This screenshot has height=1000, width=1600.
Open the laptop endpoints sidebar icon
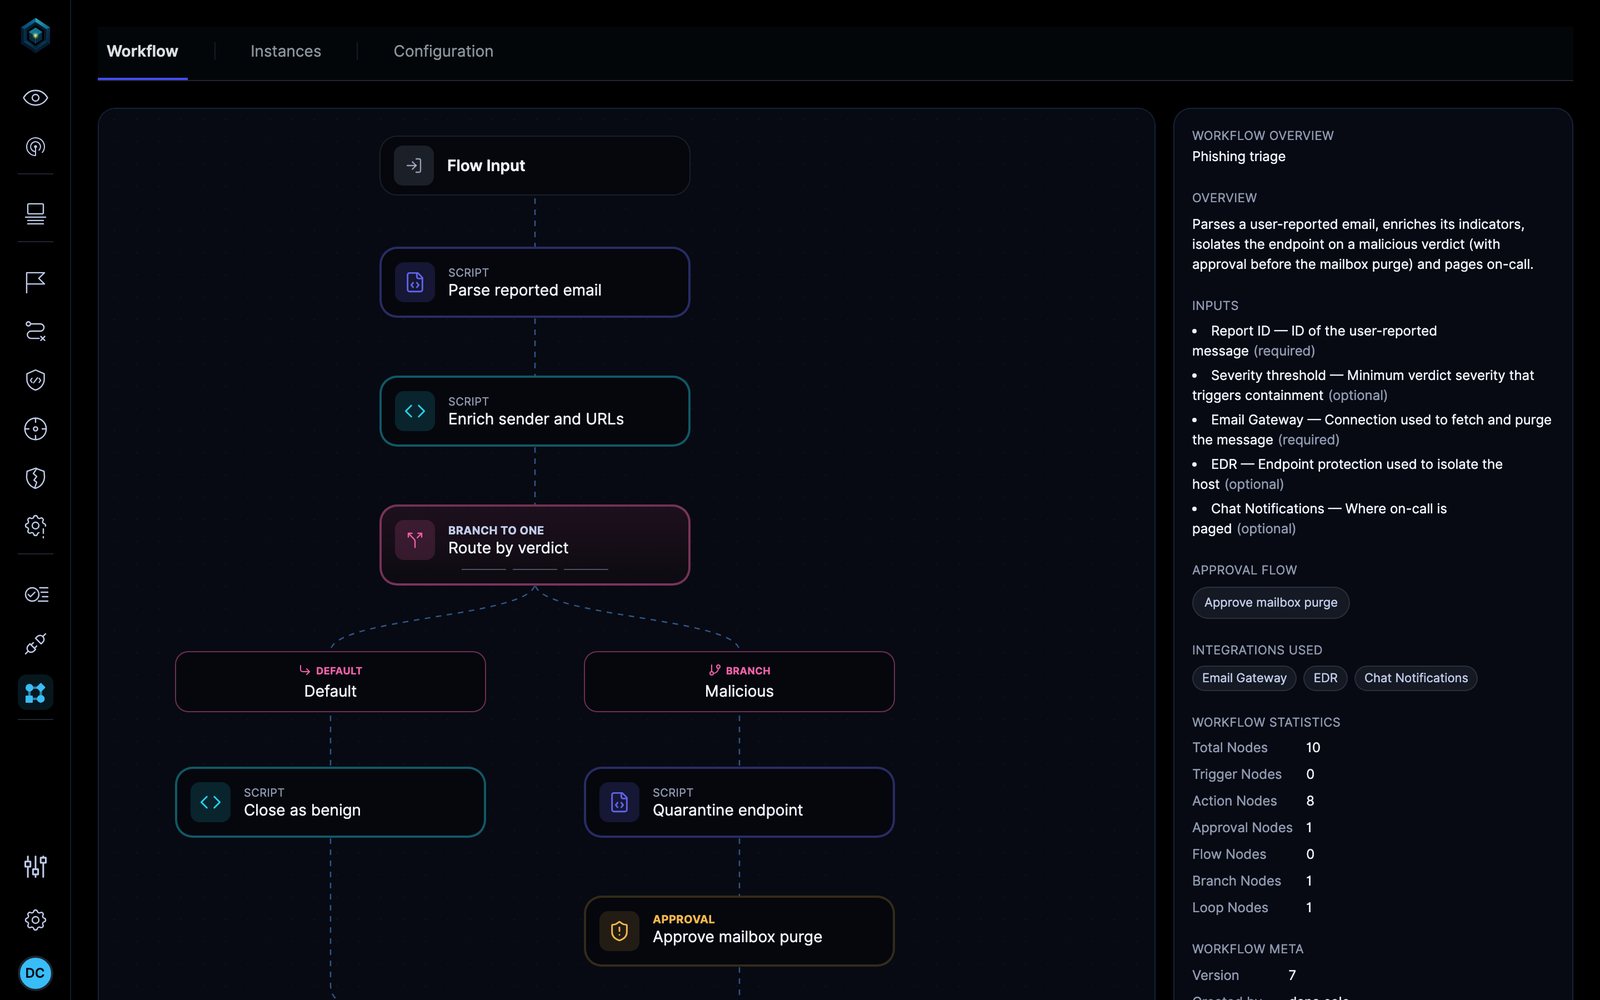coord(35,214)
